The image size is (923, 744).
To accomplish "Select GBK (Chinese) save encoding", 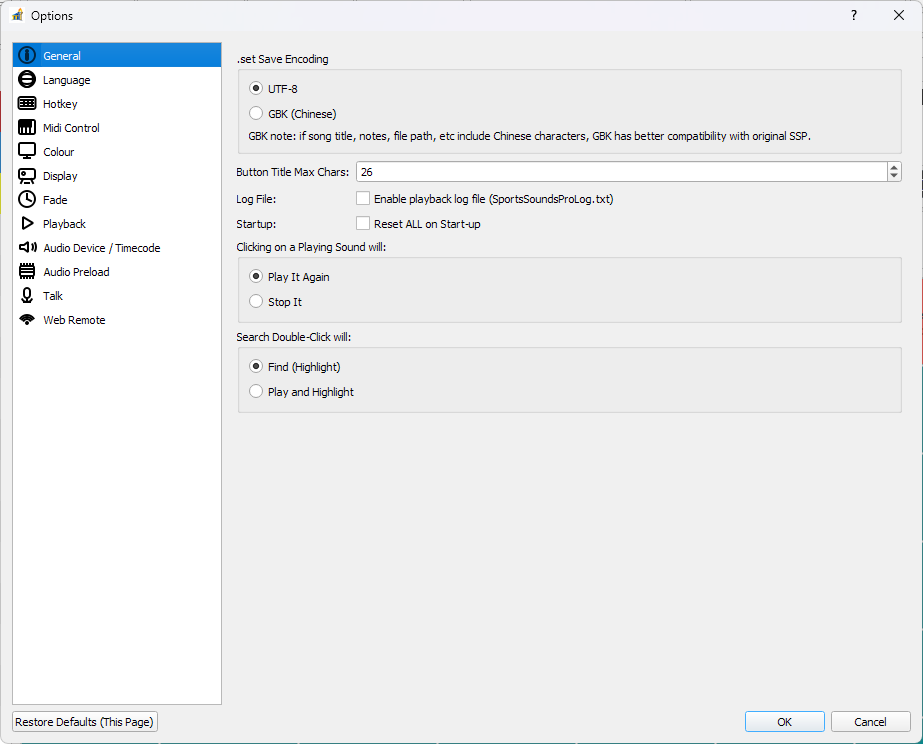I will click(x=256, y=113).
